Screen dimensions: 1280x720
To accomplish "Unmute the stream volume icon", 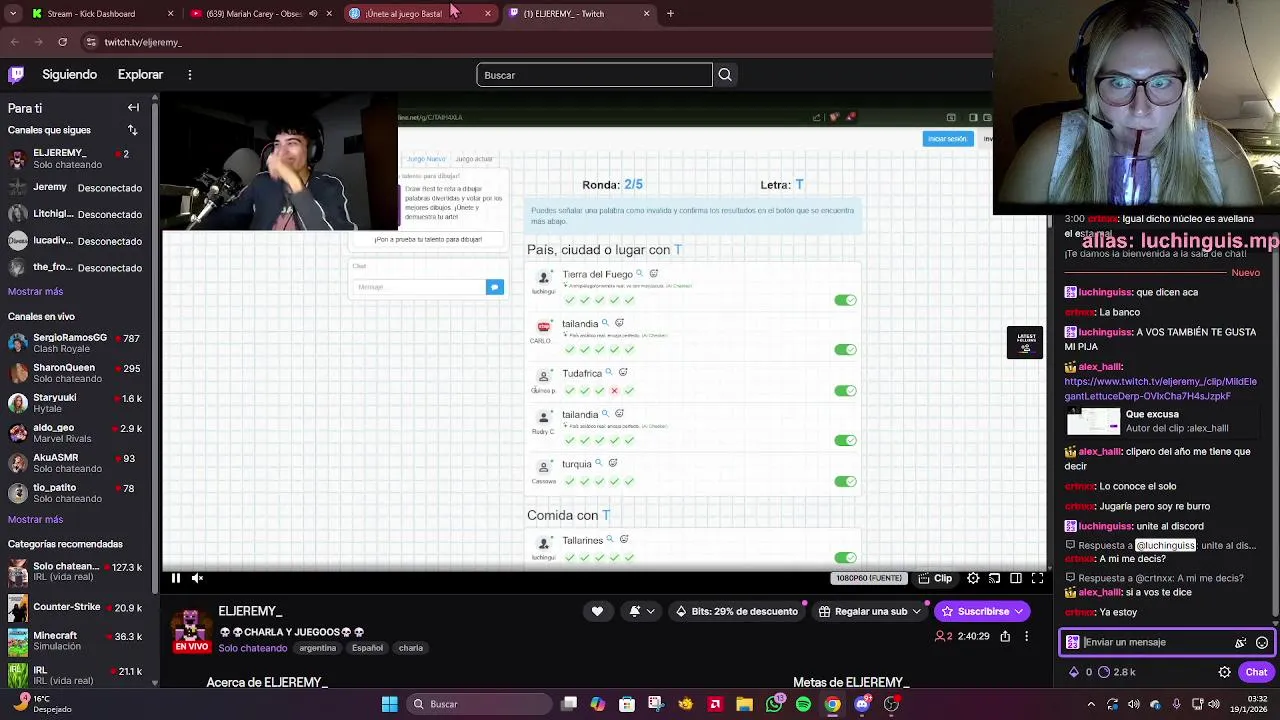I will (x=197, y=578).
